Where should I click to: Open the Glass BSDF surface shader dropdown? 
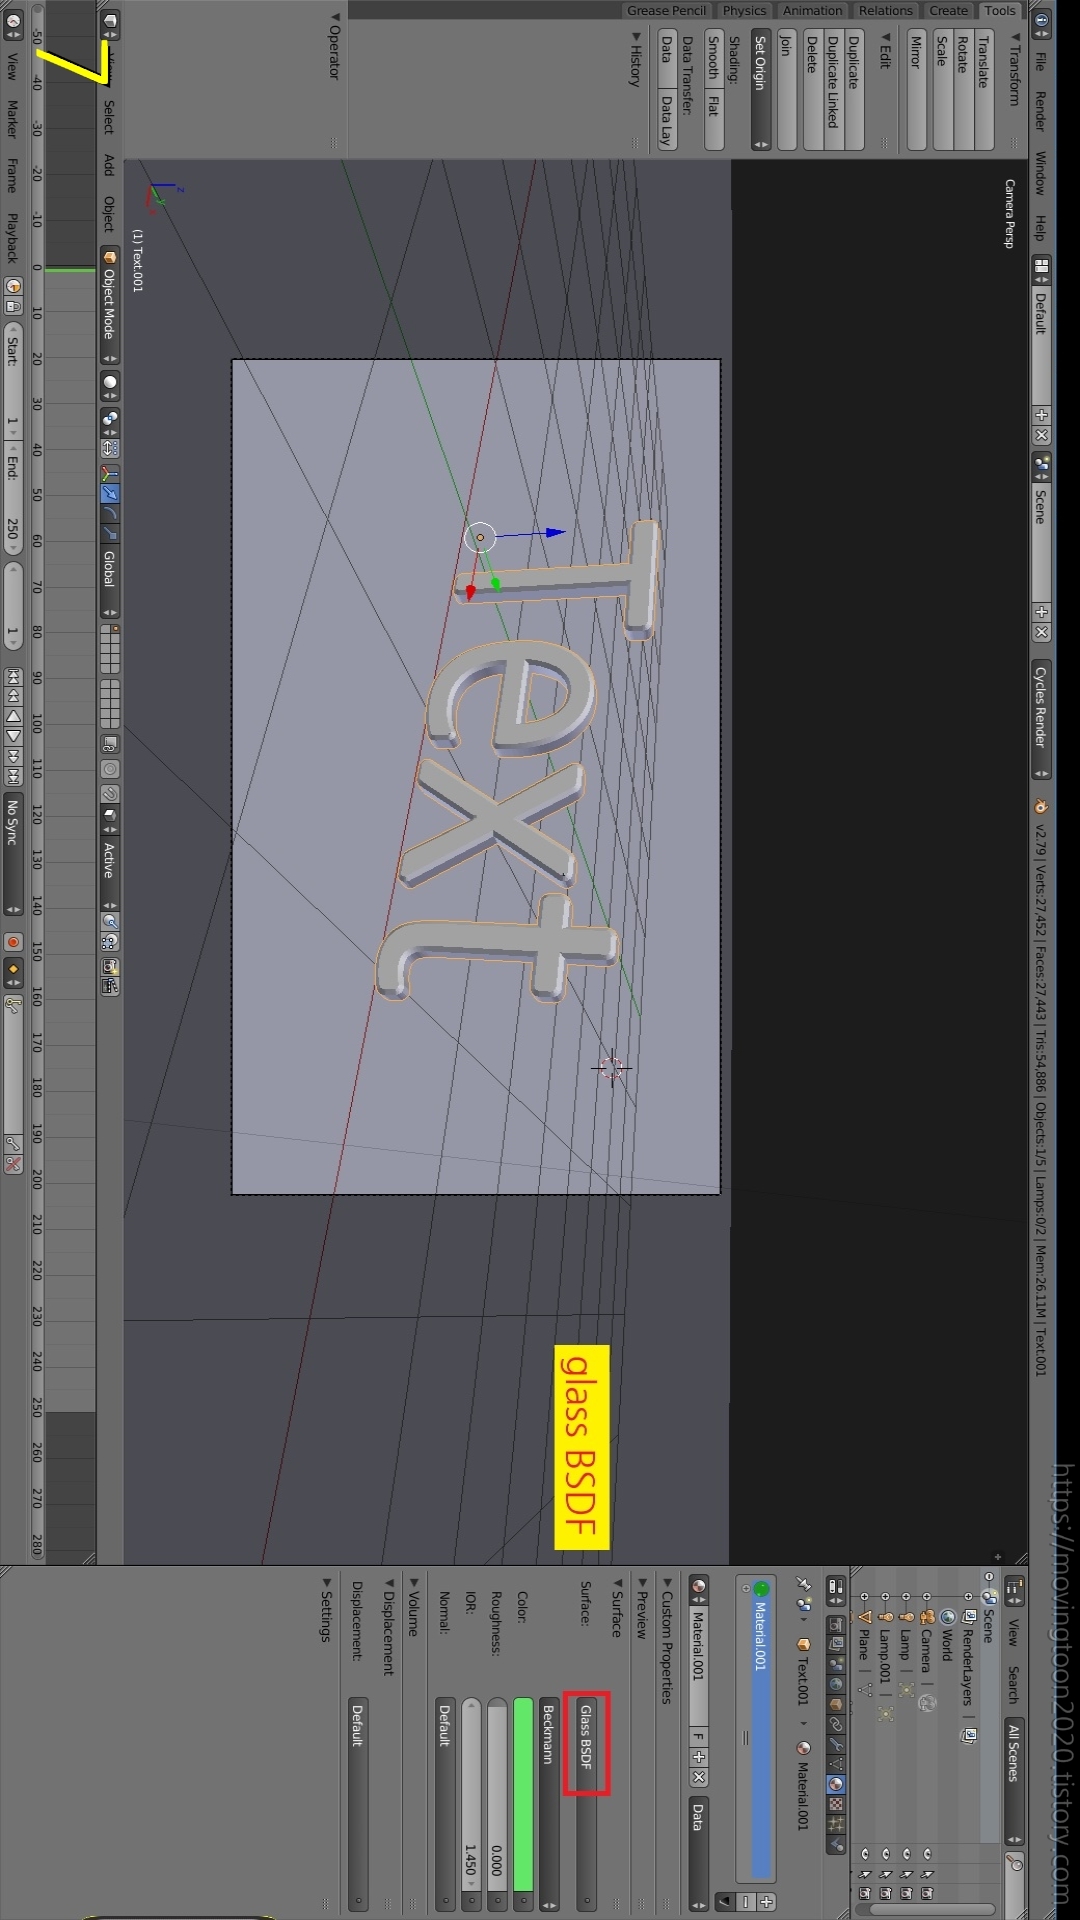(586, 1803)
